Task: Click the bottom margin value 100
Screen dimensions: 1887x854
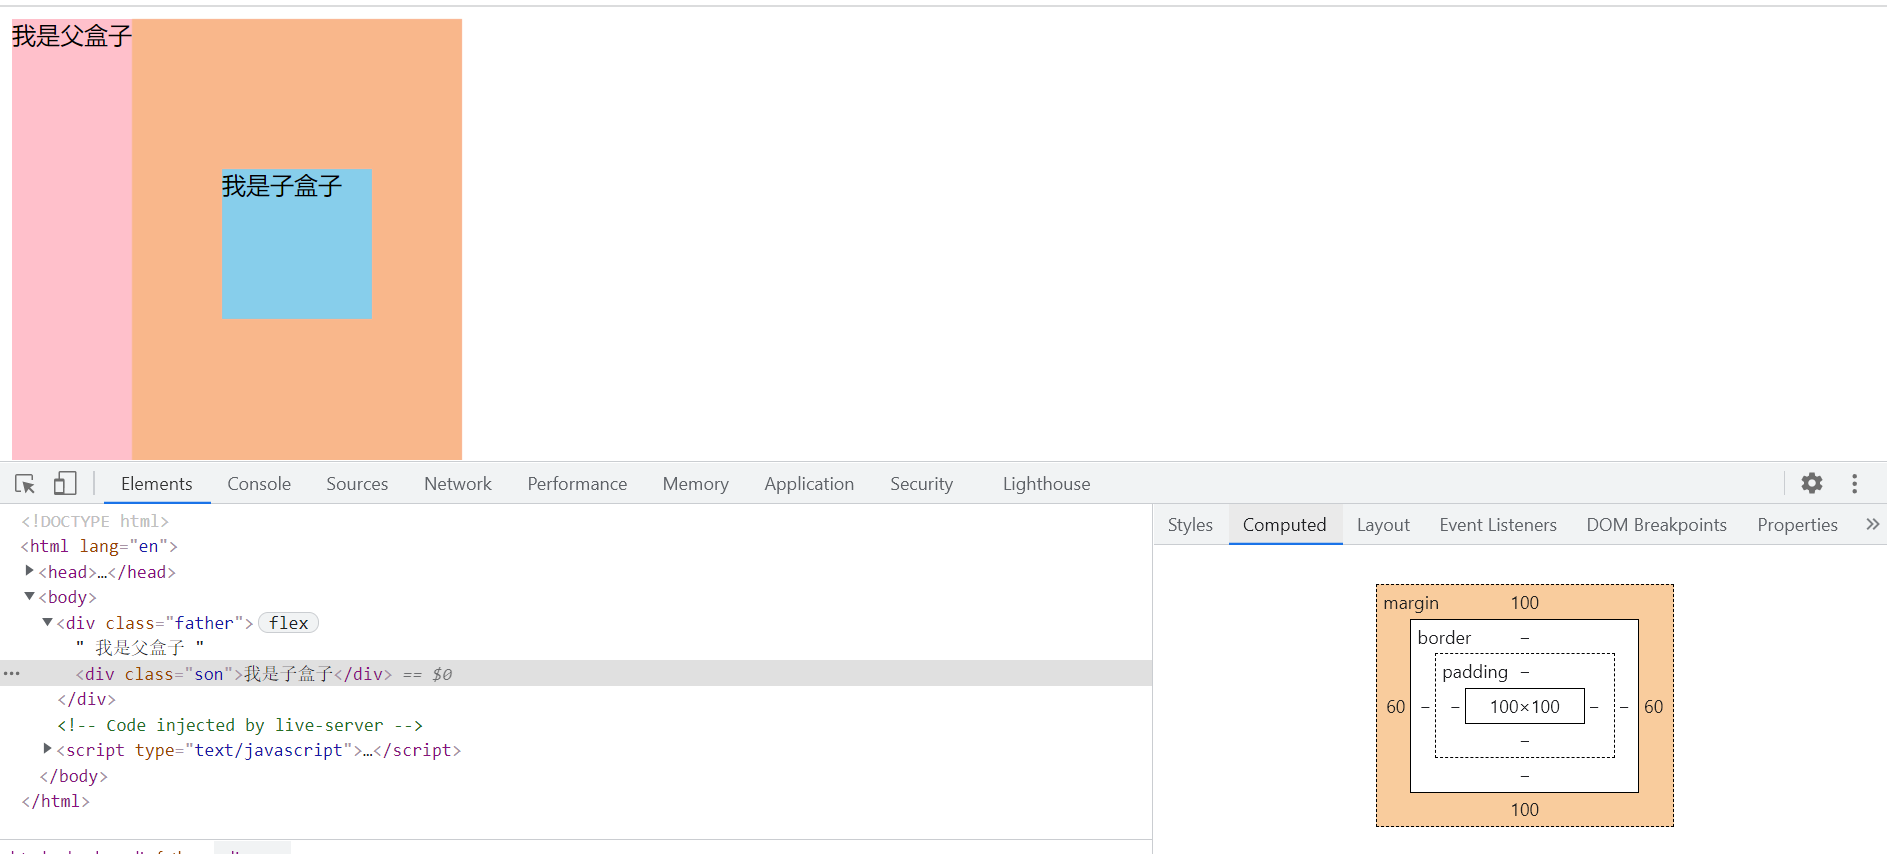Action: click(x=1524, y=810)
